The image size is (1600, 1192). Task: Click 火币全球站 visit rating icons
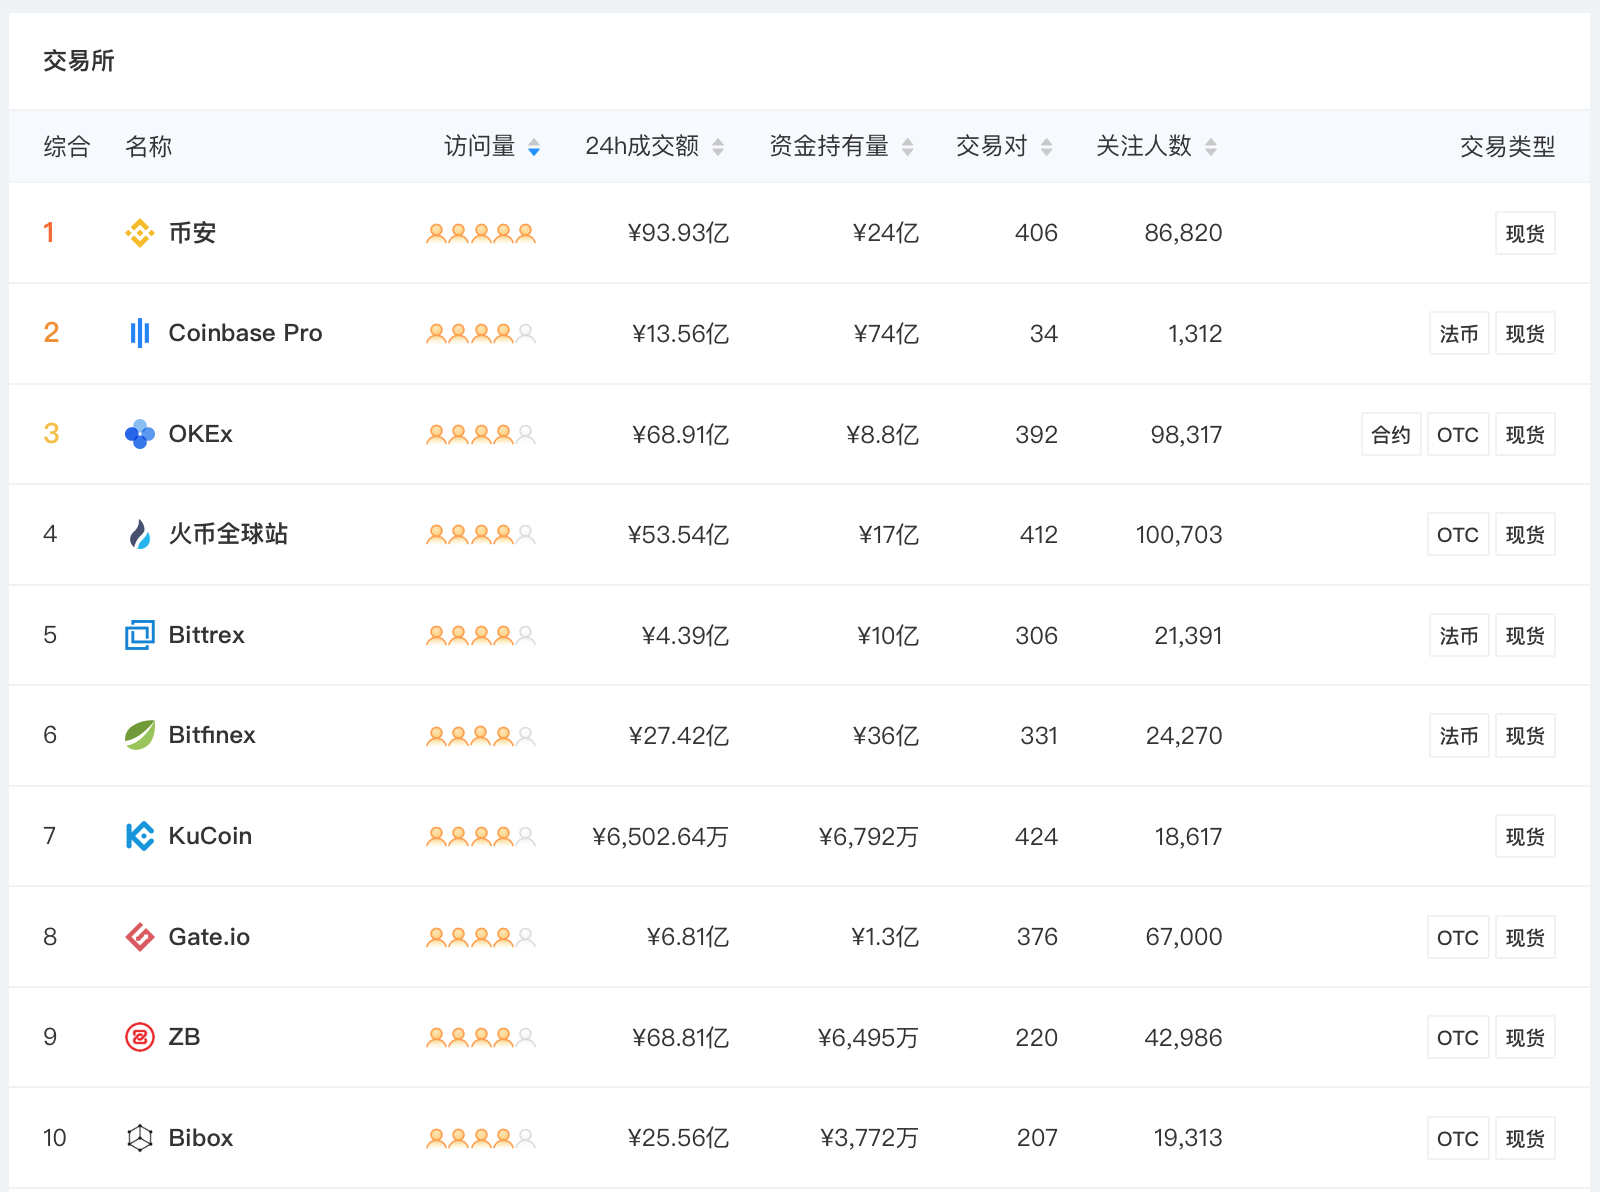[x=481, y=534]
